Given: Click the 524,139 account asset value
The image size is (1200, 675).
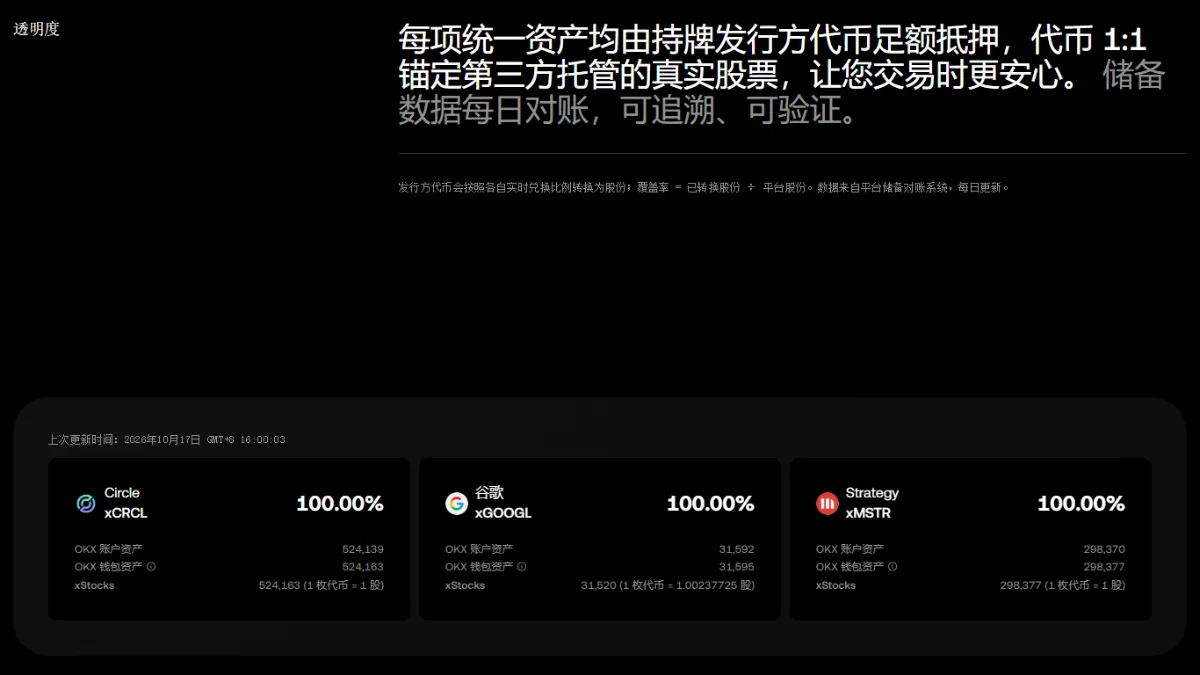Looking at the screenshot, I should (363, 549).
